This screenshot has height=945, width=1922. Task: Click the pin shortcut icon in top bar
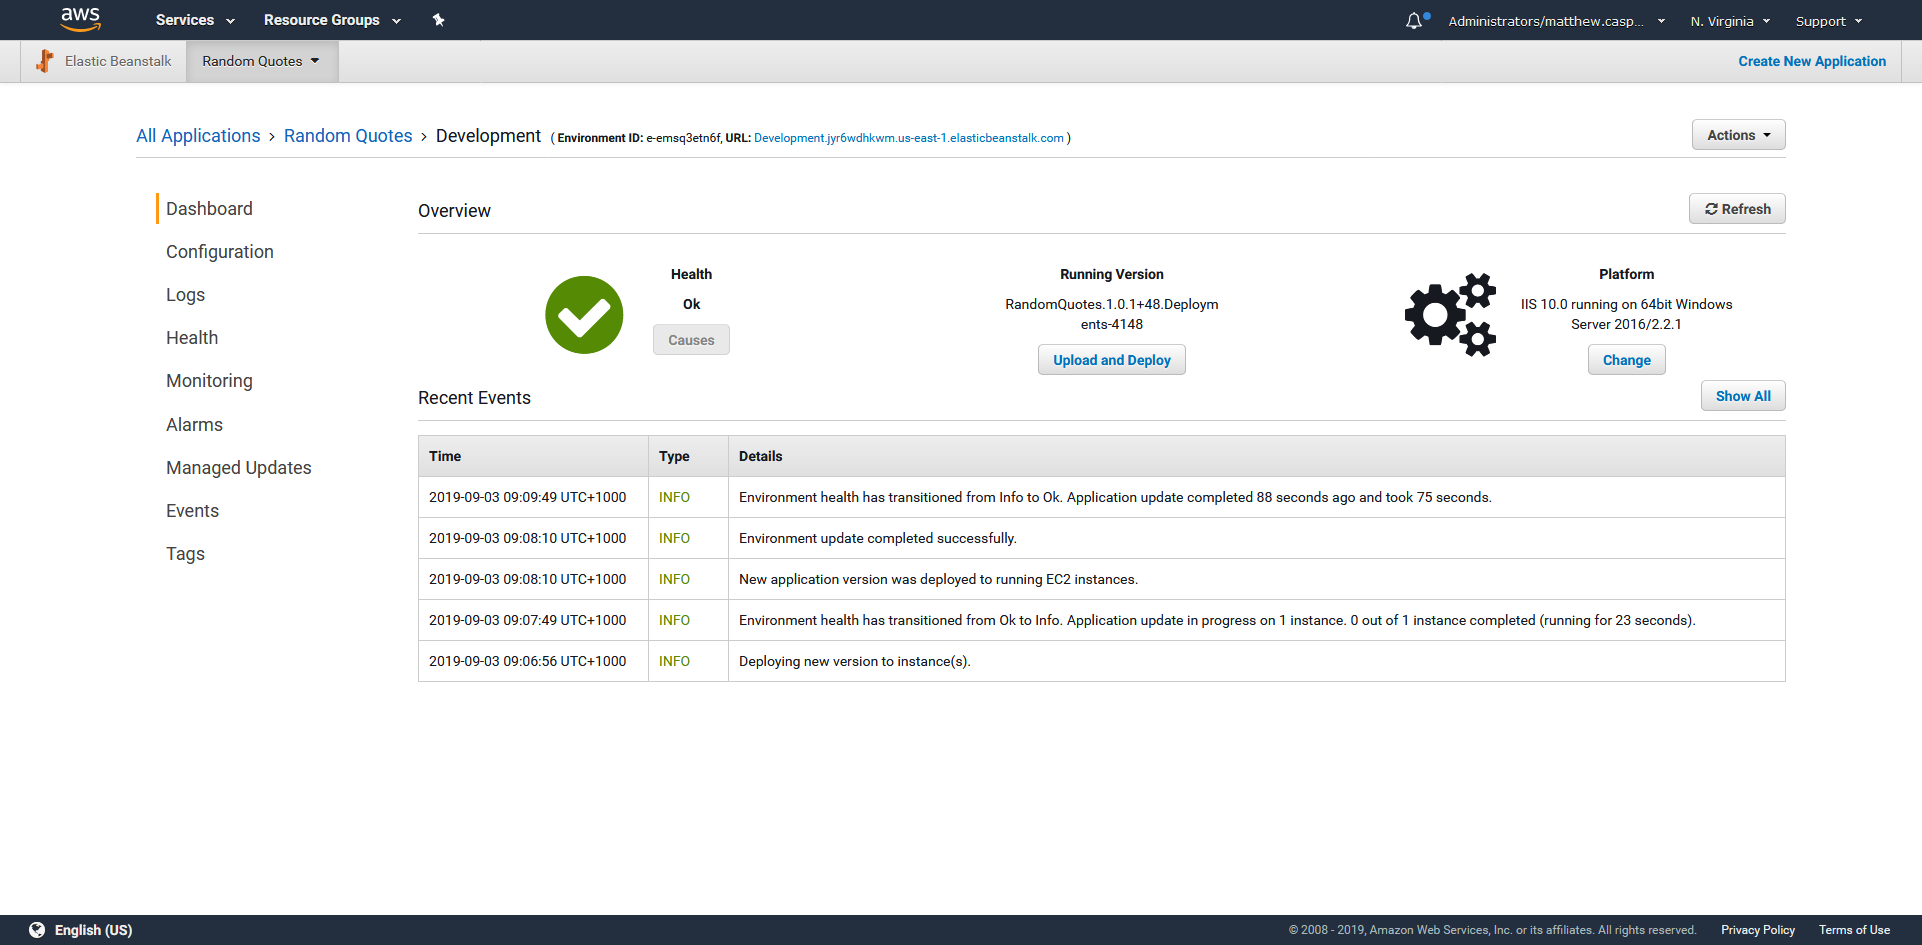438,20
